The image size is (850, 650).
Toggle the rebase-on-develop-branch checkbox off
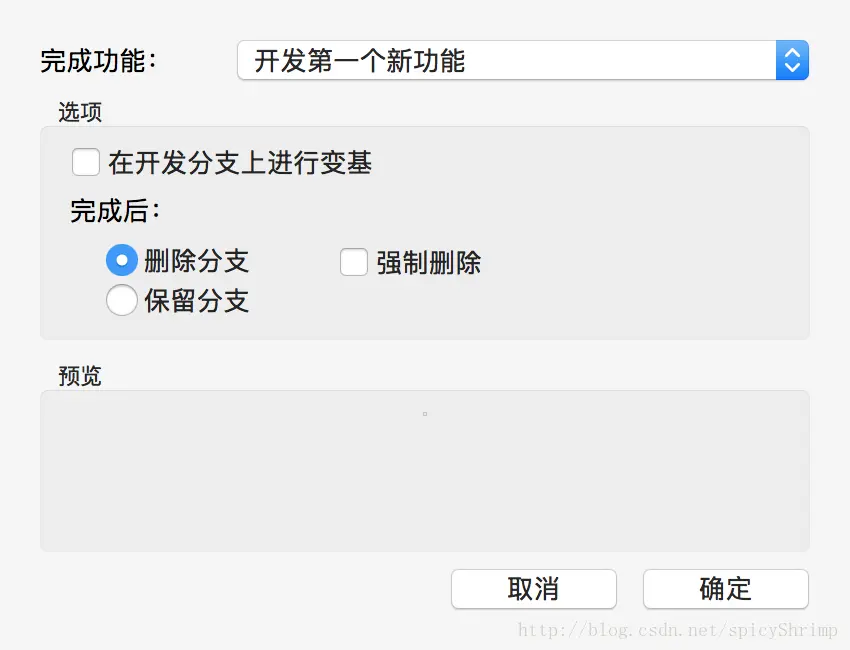point(86,162)
